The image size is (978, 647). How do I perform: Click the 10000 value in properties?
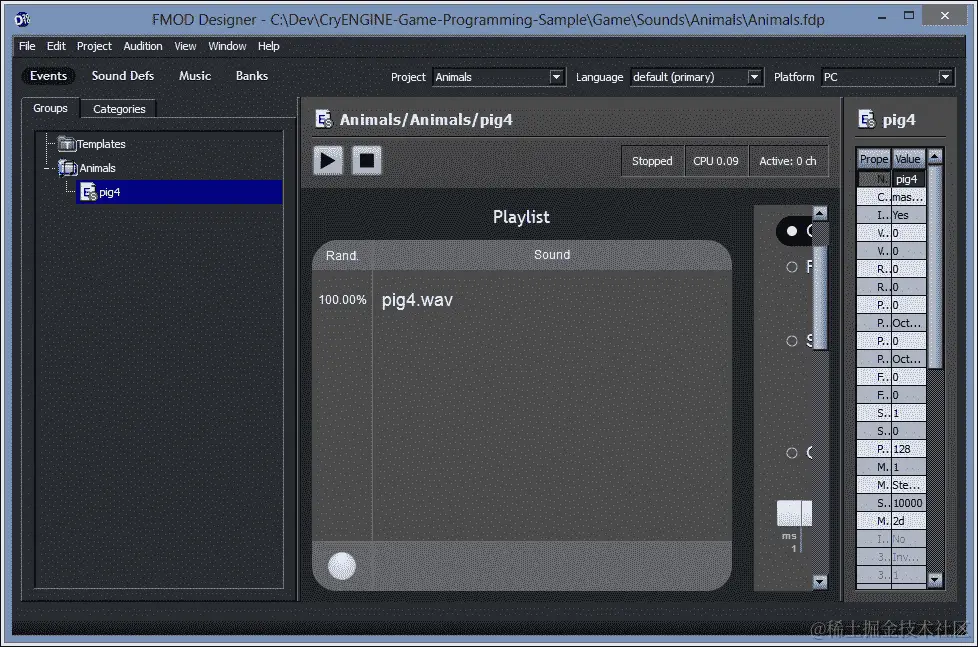pos(908,503)
